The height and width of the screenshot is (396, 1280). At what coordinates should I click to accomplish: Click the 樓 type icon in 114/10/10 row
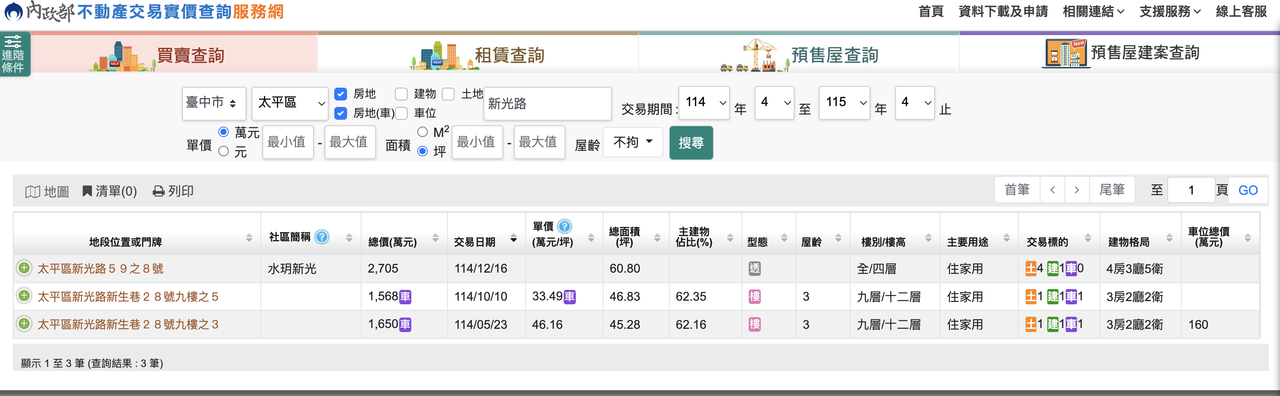[755, 297]
